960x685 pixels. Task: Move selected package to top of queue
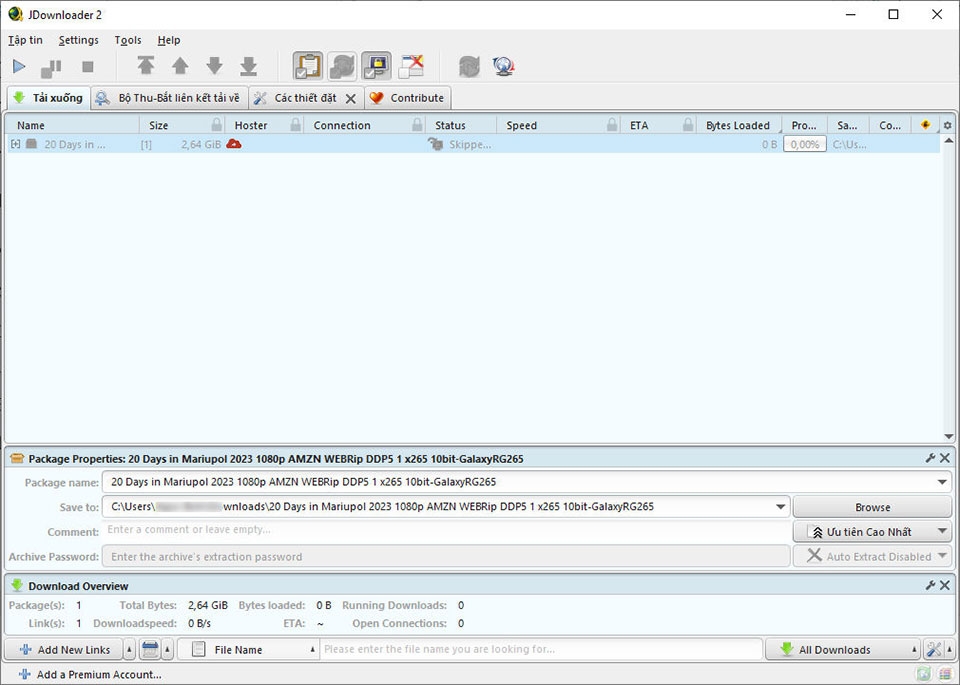(146, 66)
